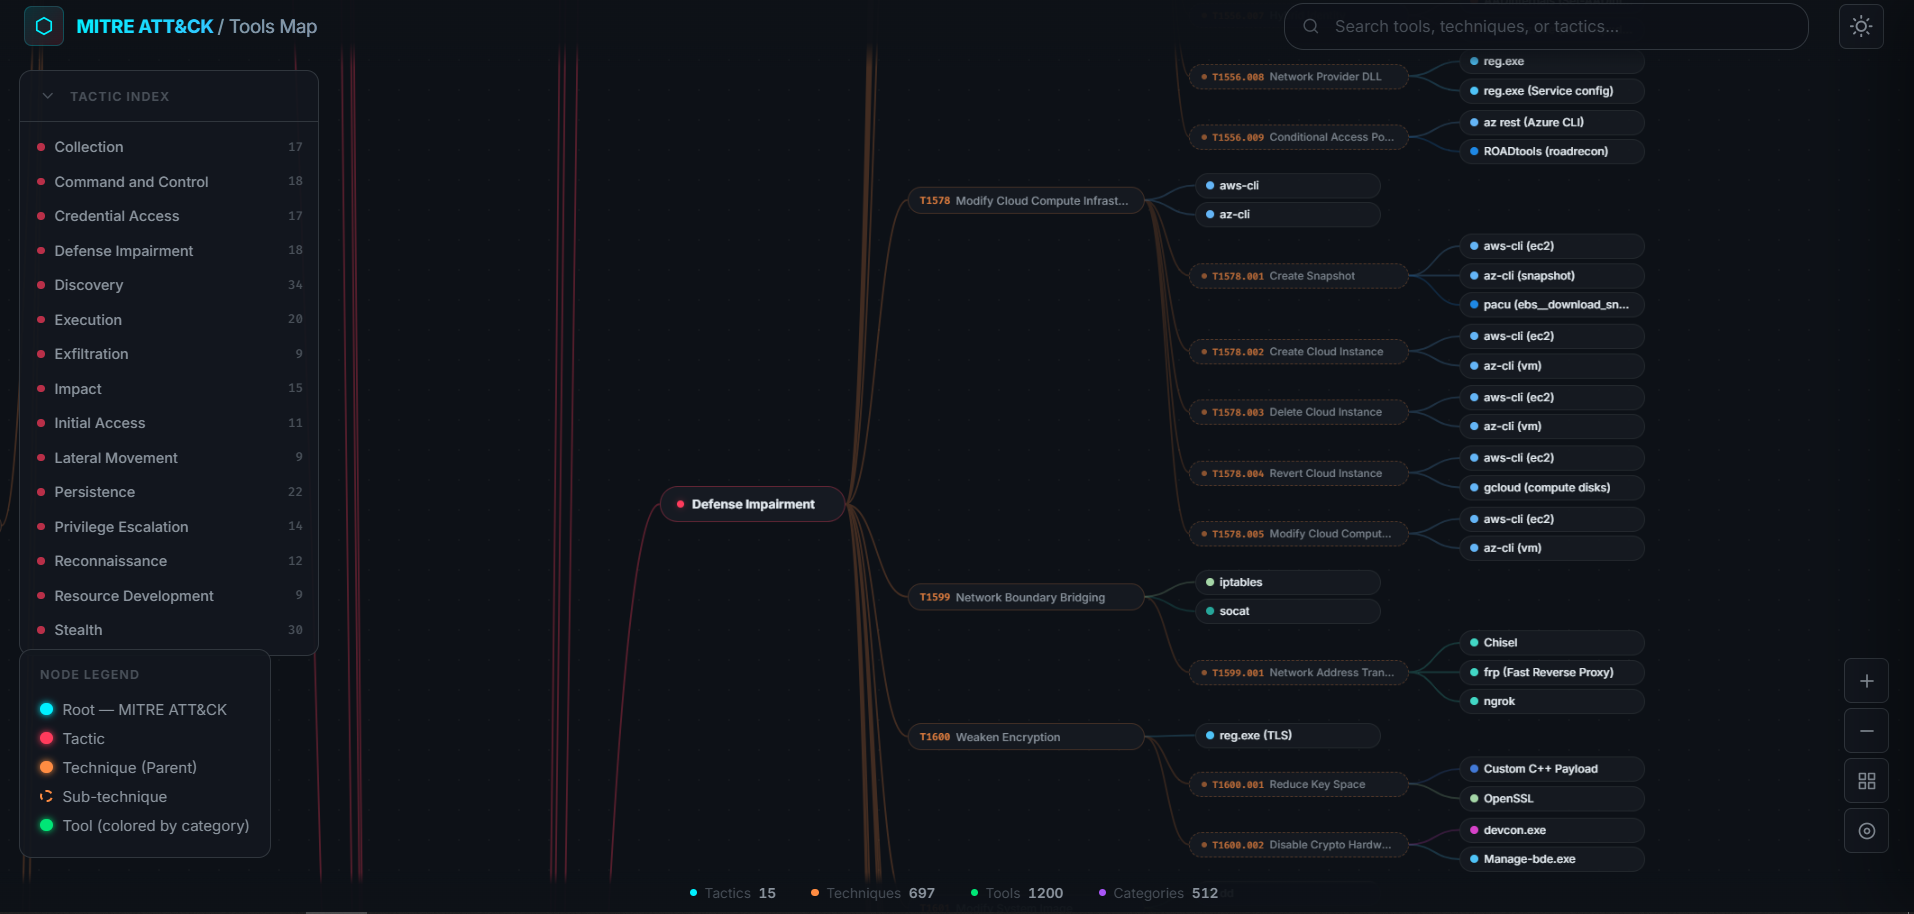Select Command and Control tactic
This screenshot has width=1914, height=914.
(x=169, y=182)
